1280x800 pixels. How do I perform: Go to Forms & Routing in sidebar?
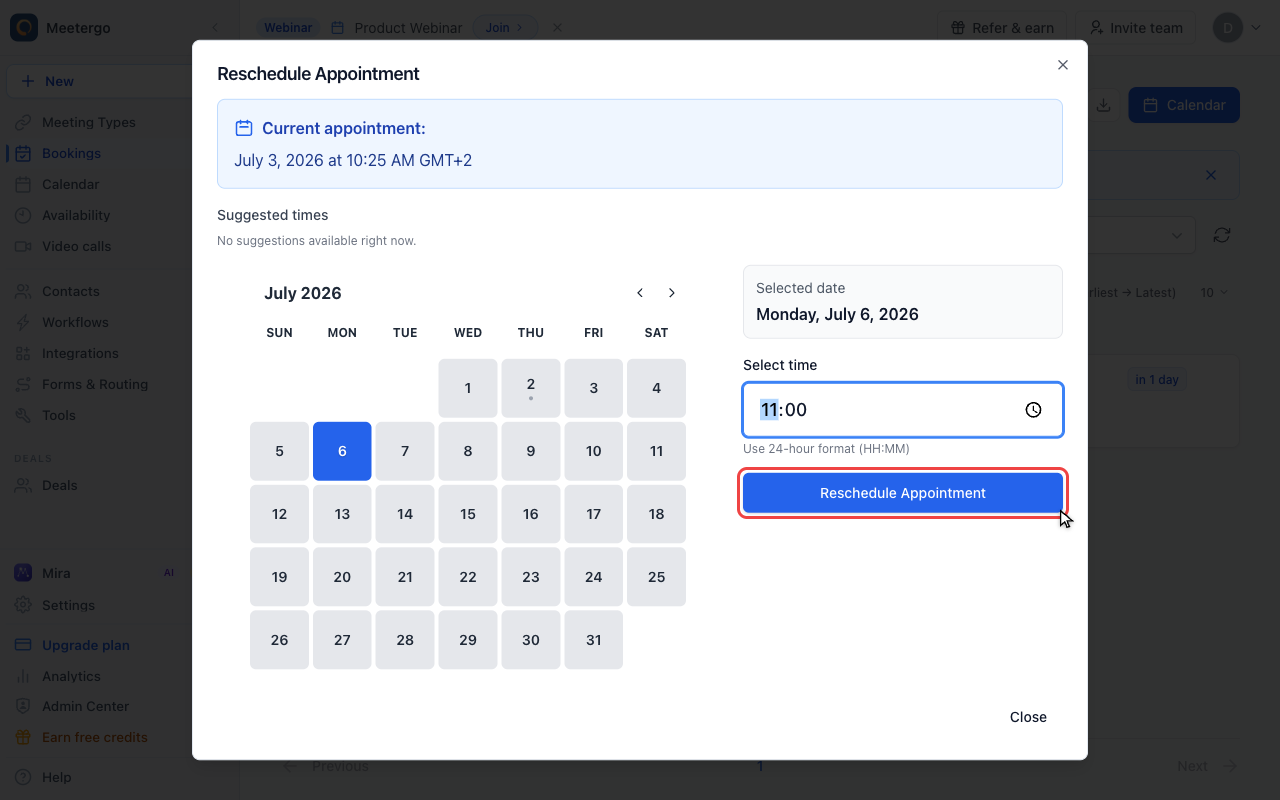coord(94,384)
